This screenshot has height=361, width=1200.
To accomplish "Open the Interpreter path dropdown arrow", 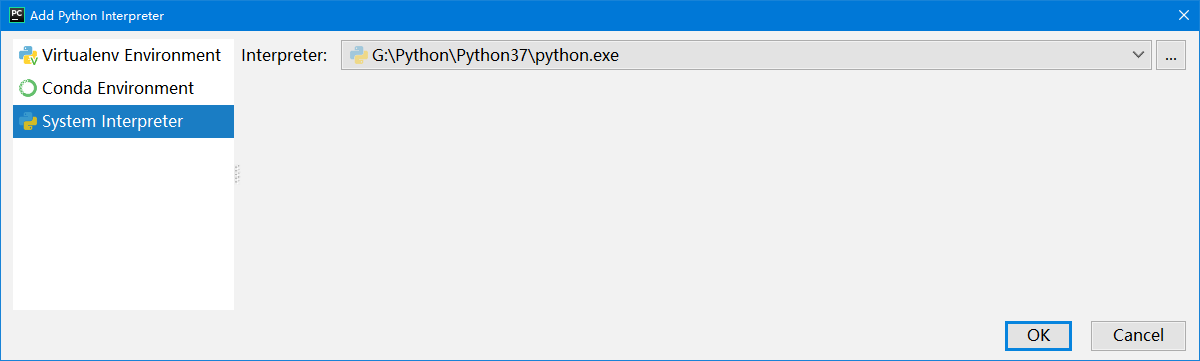I will click(x=1138, y=55).
